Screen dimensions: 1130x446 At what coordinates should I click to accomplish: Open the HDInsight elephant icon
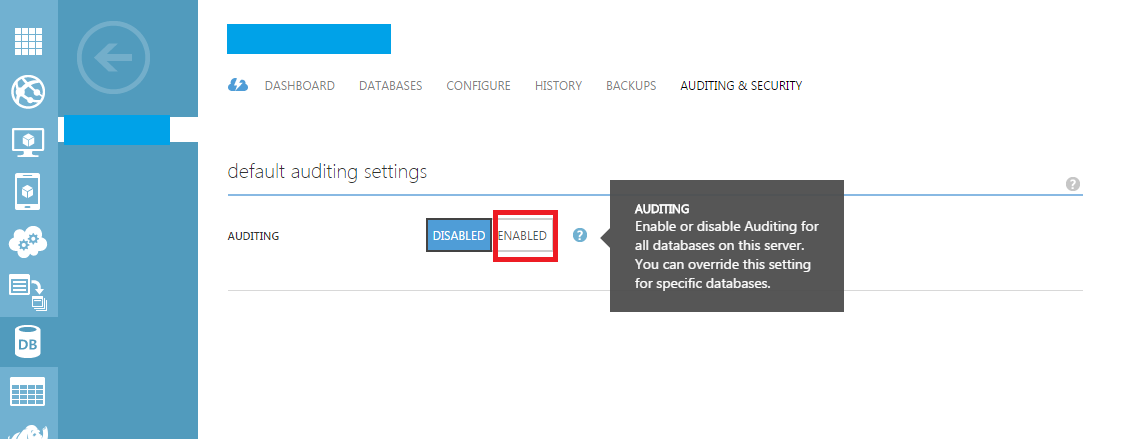point(28,432)
